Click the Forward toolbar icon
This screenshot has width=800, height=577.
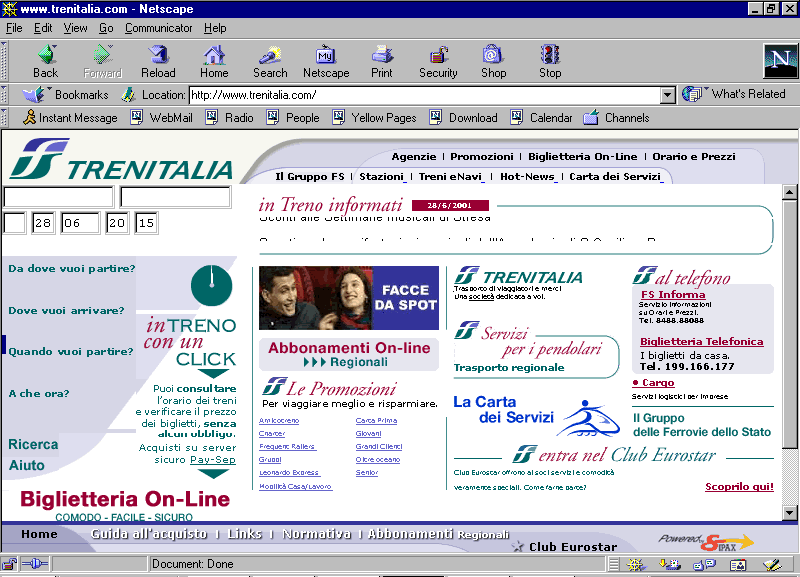tap(103, 61)
